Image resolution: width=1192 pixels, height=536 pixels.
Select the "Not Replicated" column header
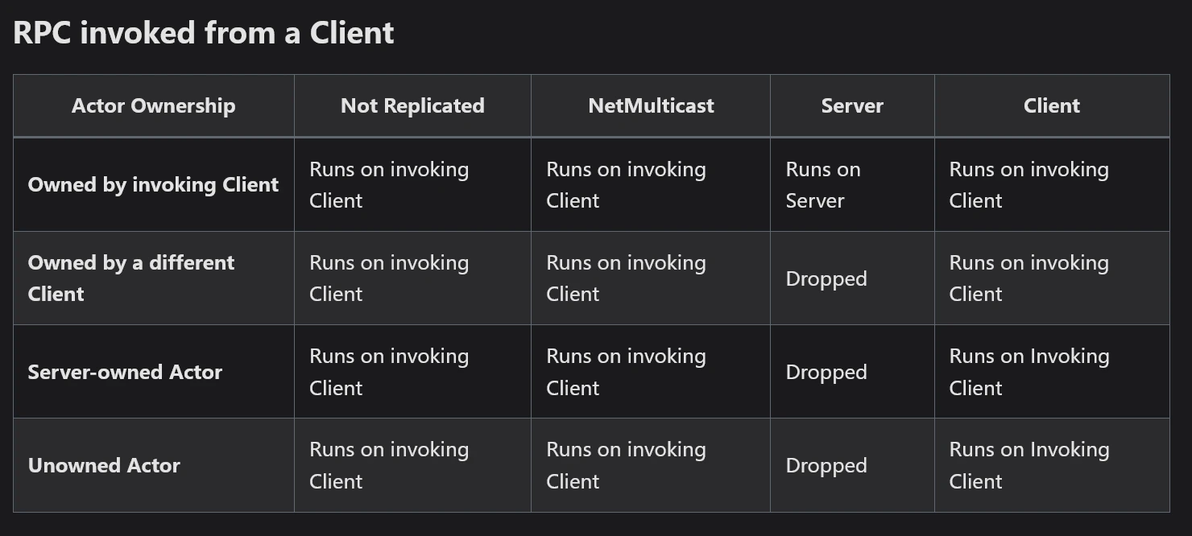tap(412, 106)
